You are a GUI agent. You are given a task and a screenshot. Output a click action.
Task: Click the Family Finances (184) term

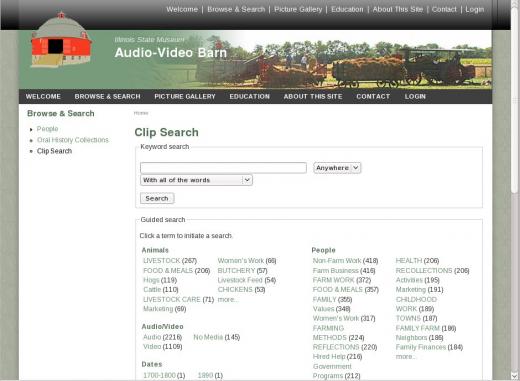tap(429, 347)
